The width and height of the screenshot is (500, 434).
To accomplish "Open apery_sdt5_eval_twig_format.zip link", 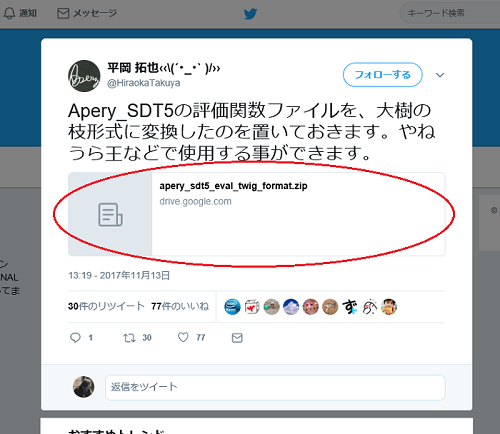I will click(x=233, y=186).
